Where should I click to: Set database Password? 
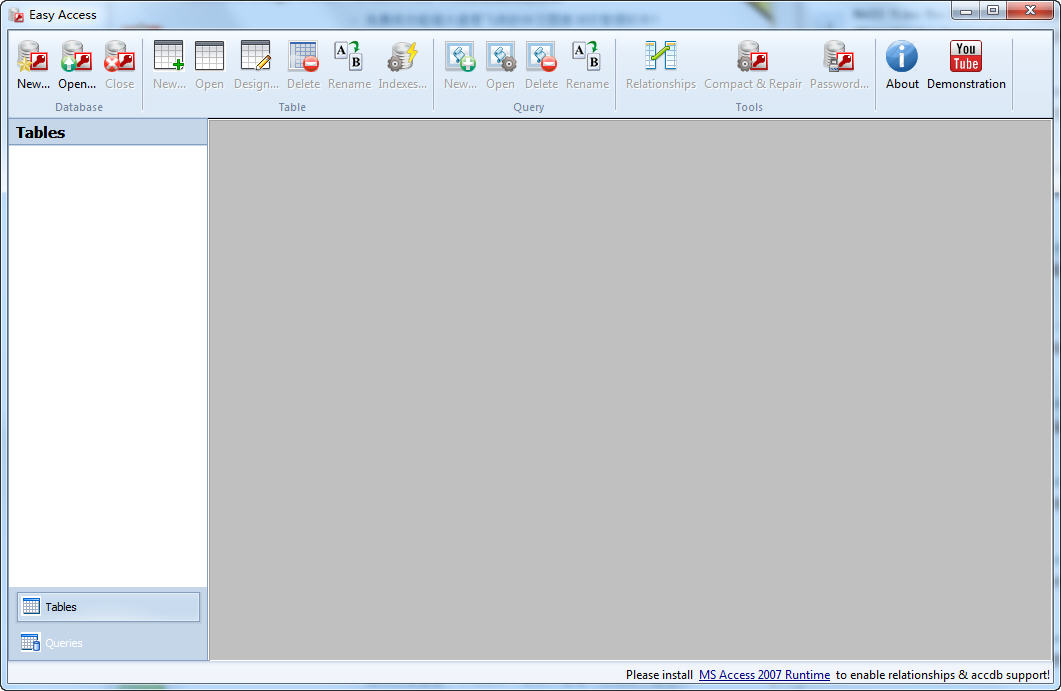(x=838, y=65)
